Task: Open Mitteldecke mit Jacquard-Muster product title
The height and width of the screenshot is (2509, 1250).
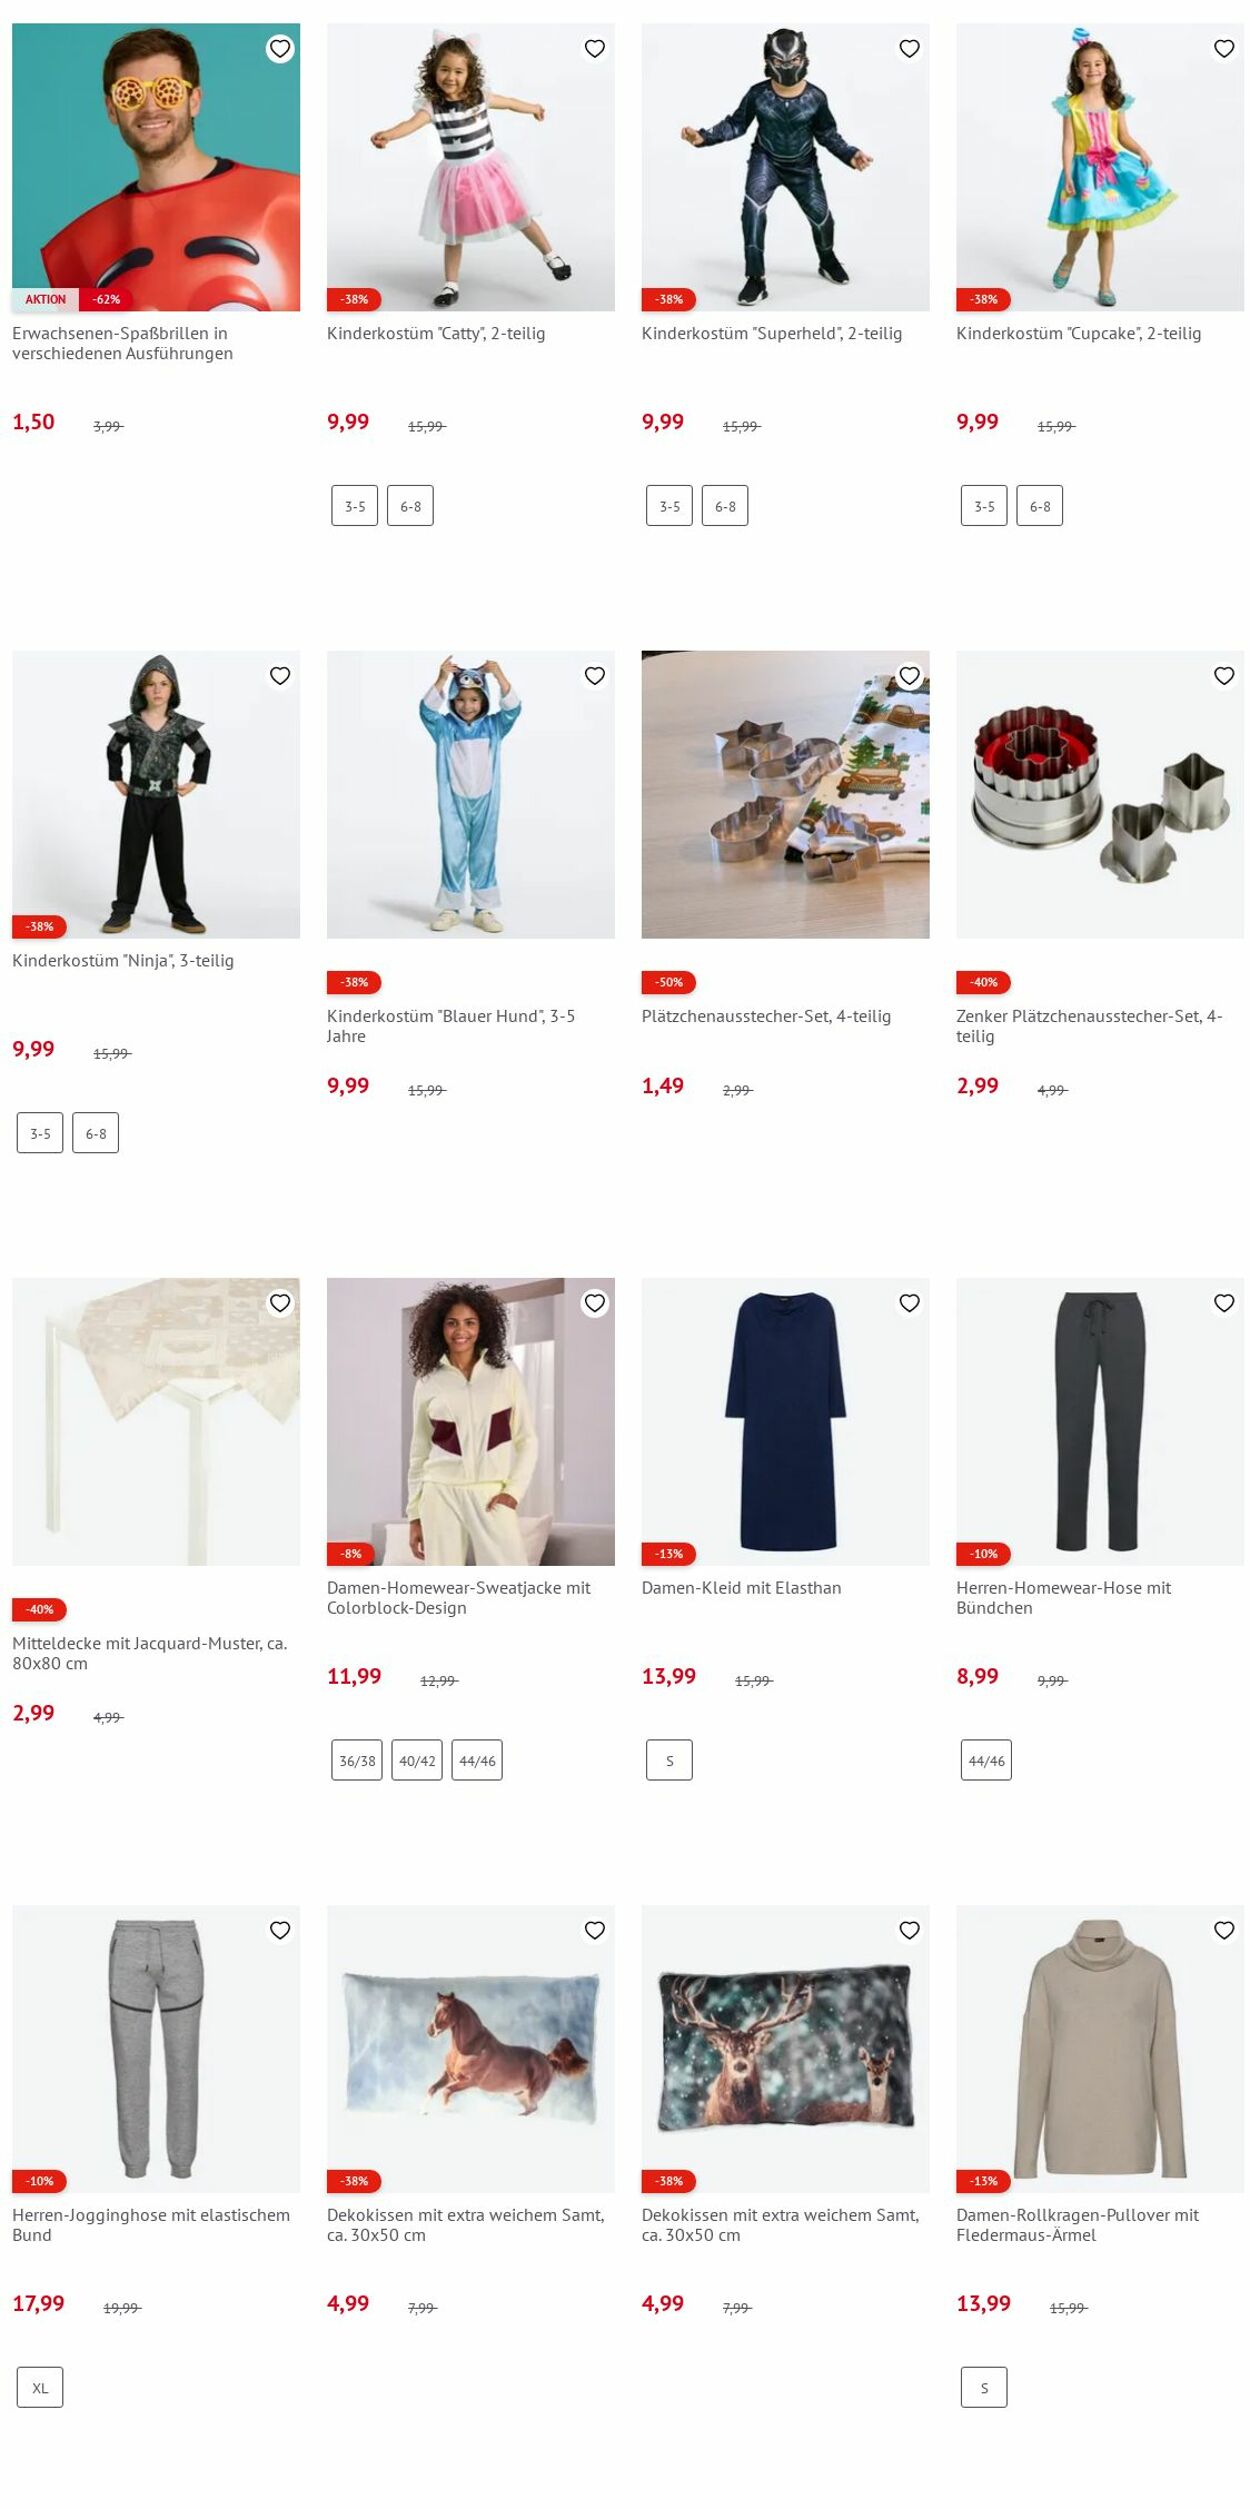Action: (150, 1653)
